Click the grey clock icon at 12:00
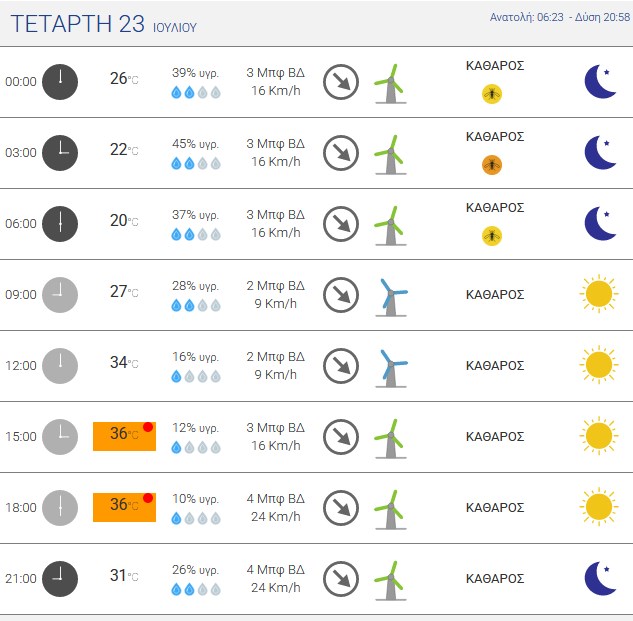Image resolution: width=633 pixels, height=621 pixels. pos(60,366)
